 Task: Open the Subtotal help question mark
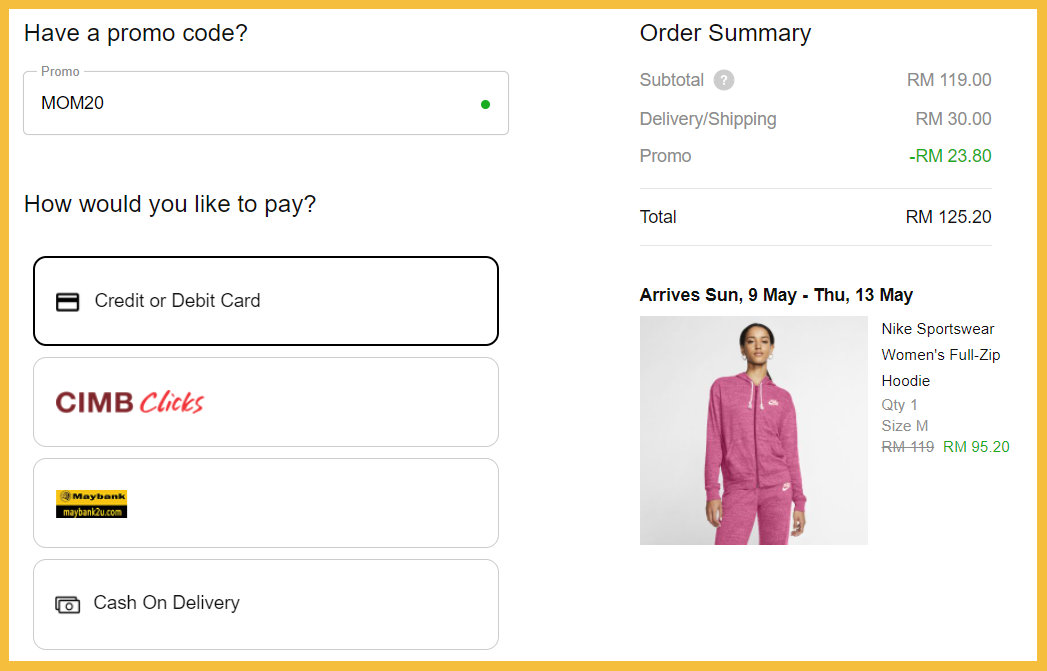click(724, 81)
